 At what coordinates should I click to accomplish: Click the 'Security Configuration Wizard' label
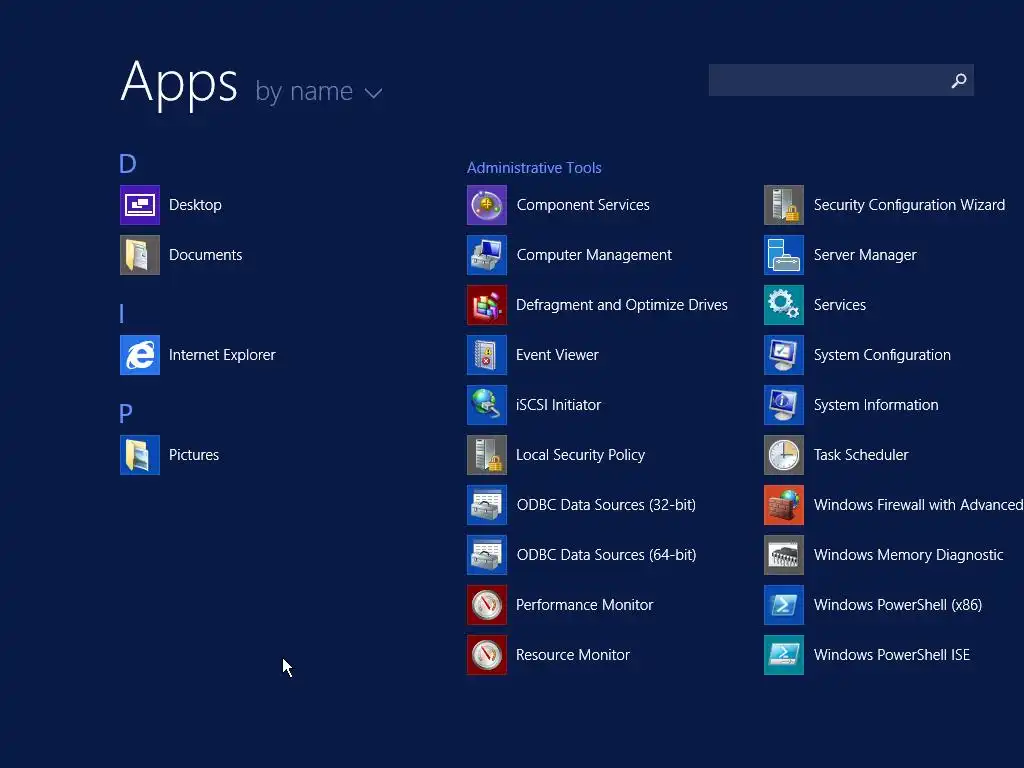tap(909, 205)
